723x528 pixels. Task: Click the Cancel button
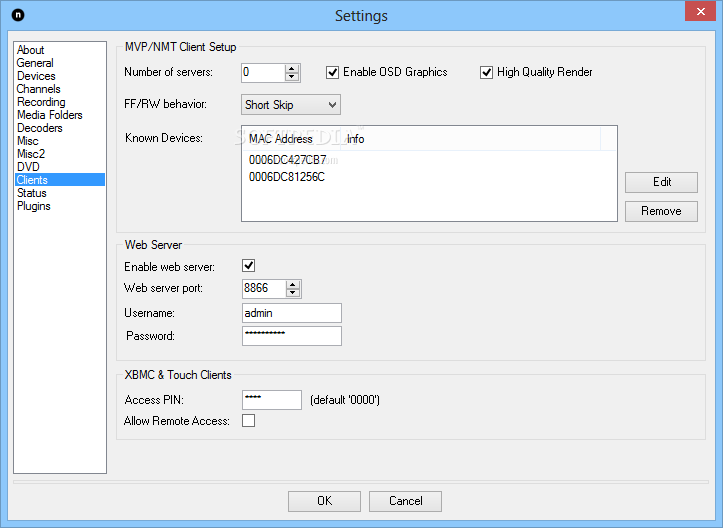pos(405,501)
